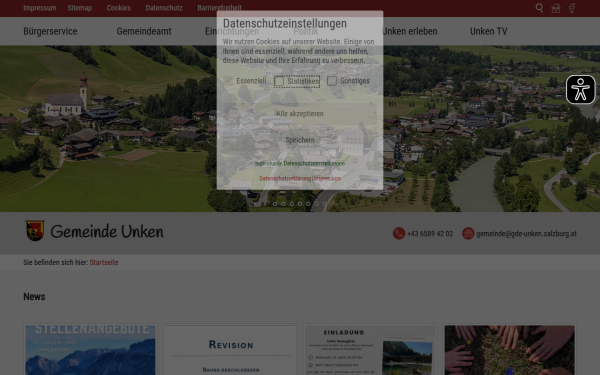Select the fourth slideshow pagination dot
600x375 pixels.
300,204
